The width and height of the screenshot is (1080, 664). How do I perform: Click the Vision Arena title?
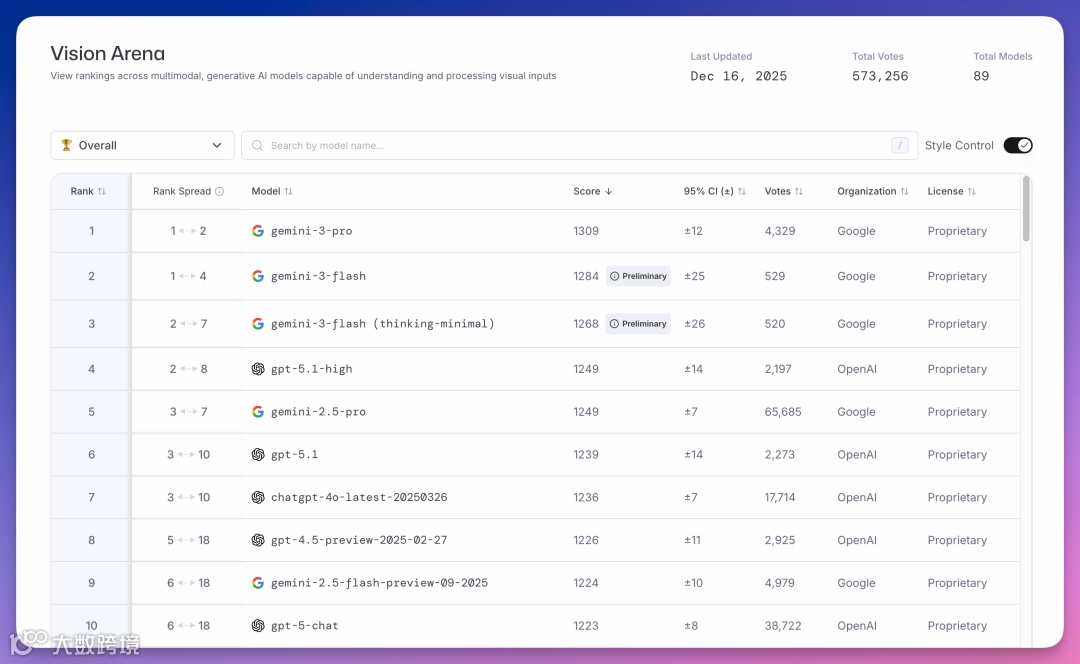(107, 53)
